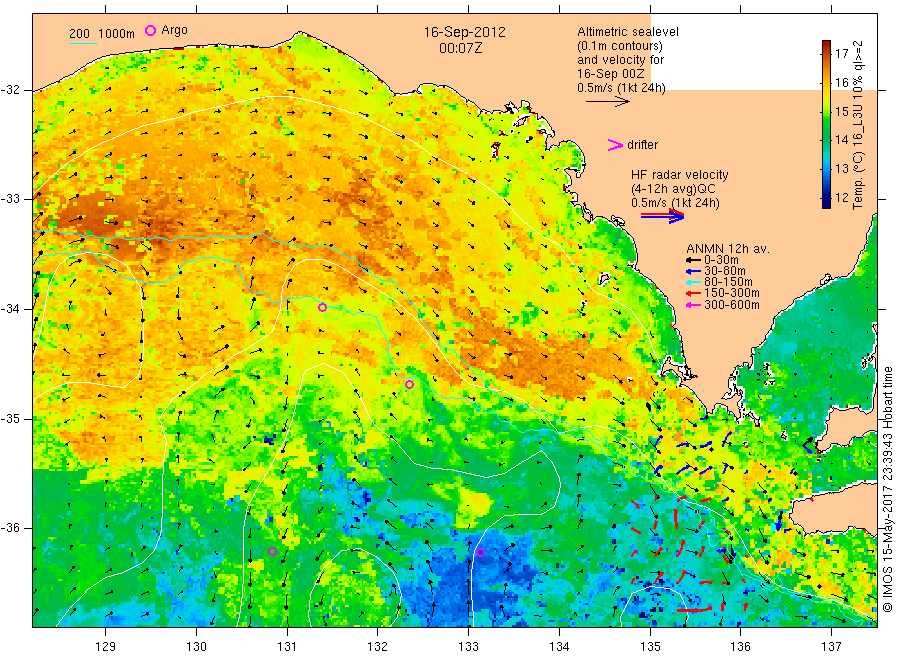This screenshot has height=660, width=900.
Task: Click the magenta drifter chevron legend symbol
Action: click(x=615, y=145)
